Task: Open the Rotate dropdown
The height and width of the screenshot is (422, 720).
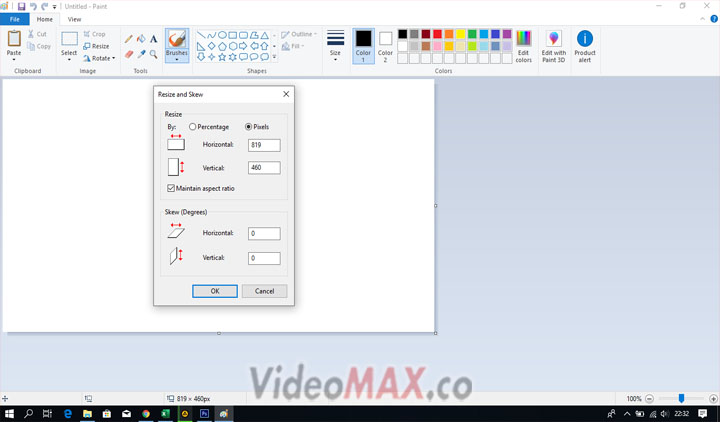Action: pos(99,58)
